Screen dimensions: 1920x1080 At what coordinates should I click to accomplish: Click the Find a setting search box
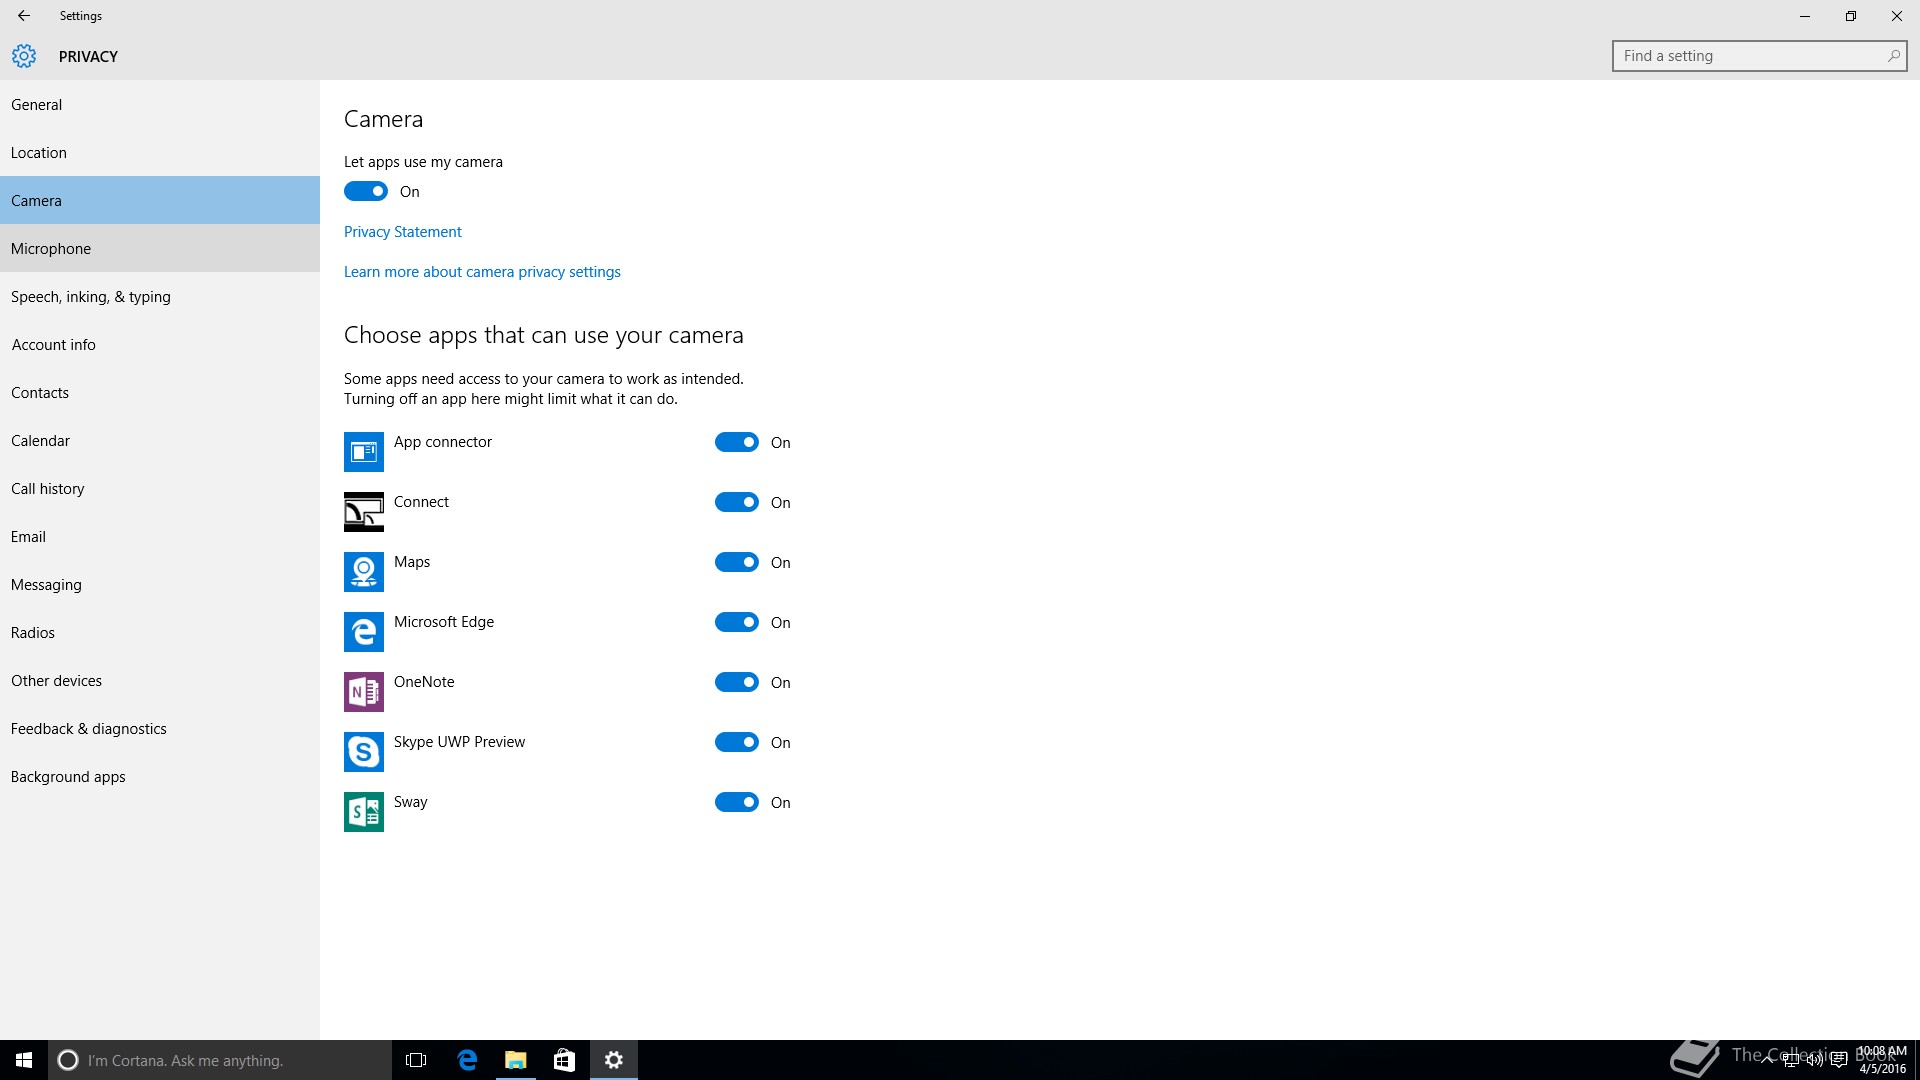click(x=1759, y=56)
